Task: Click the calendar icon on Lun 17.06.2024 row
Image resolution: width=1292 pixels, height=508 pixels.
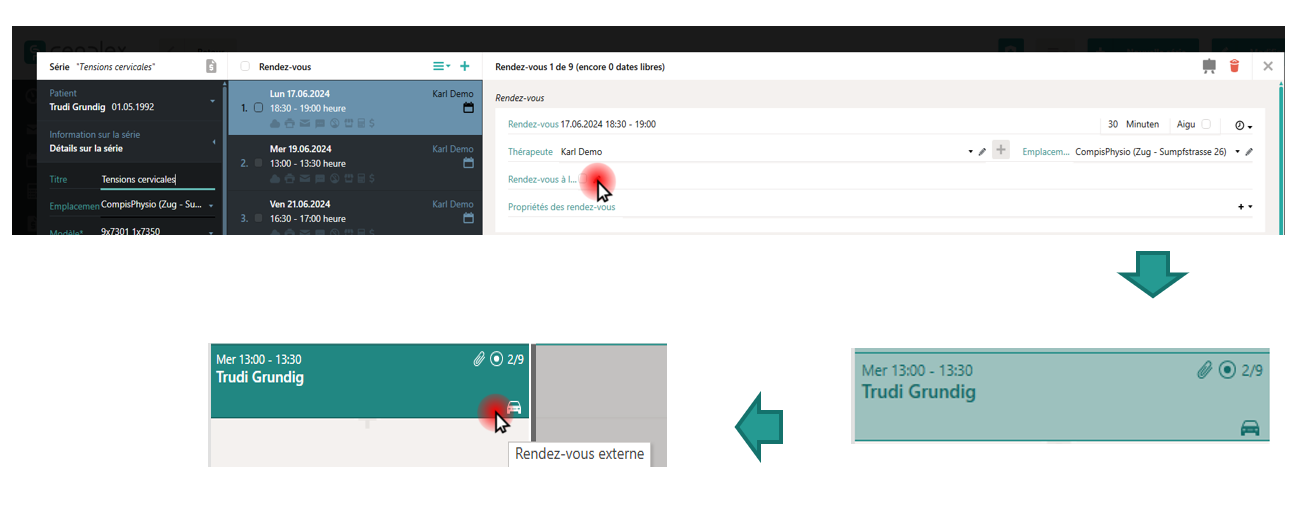Action: pos(468,108)
